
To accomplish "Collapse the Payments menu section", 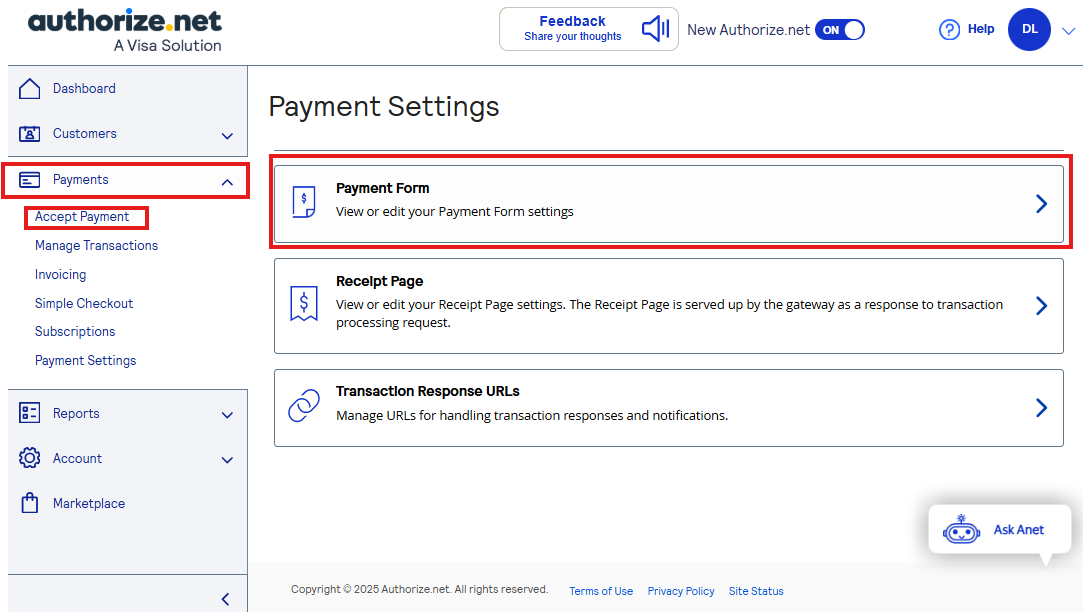I will point(227,181).
